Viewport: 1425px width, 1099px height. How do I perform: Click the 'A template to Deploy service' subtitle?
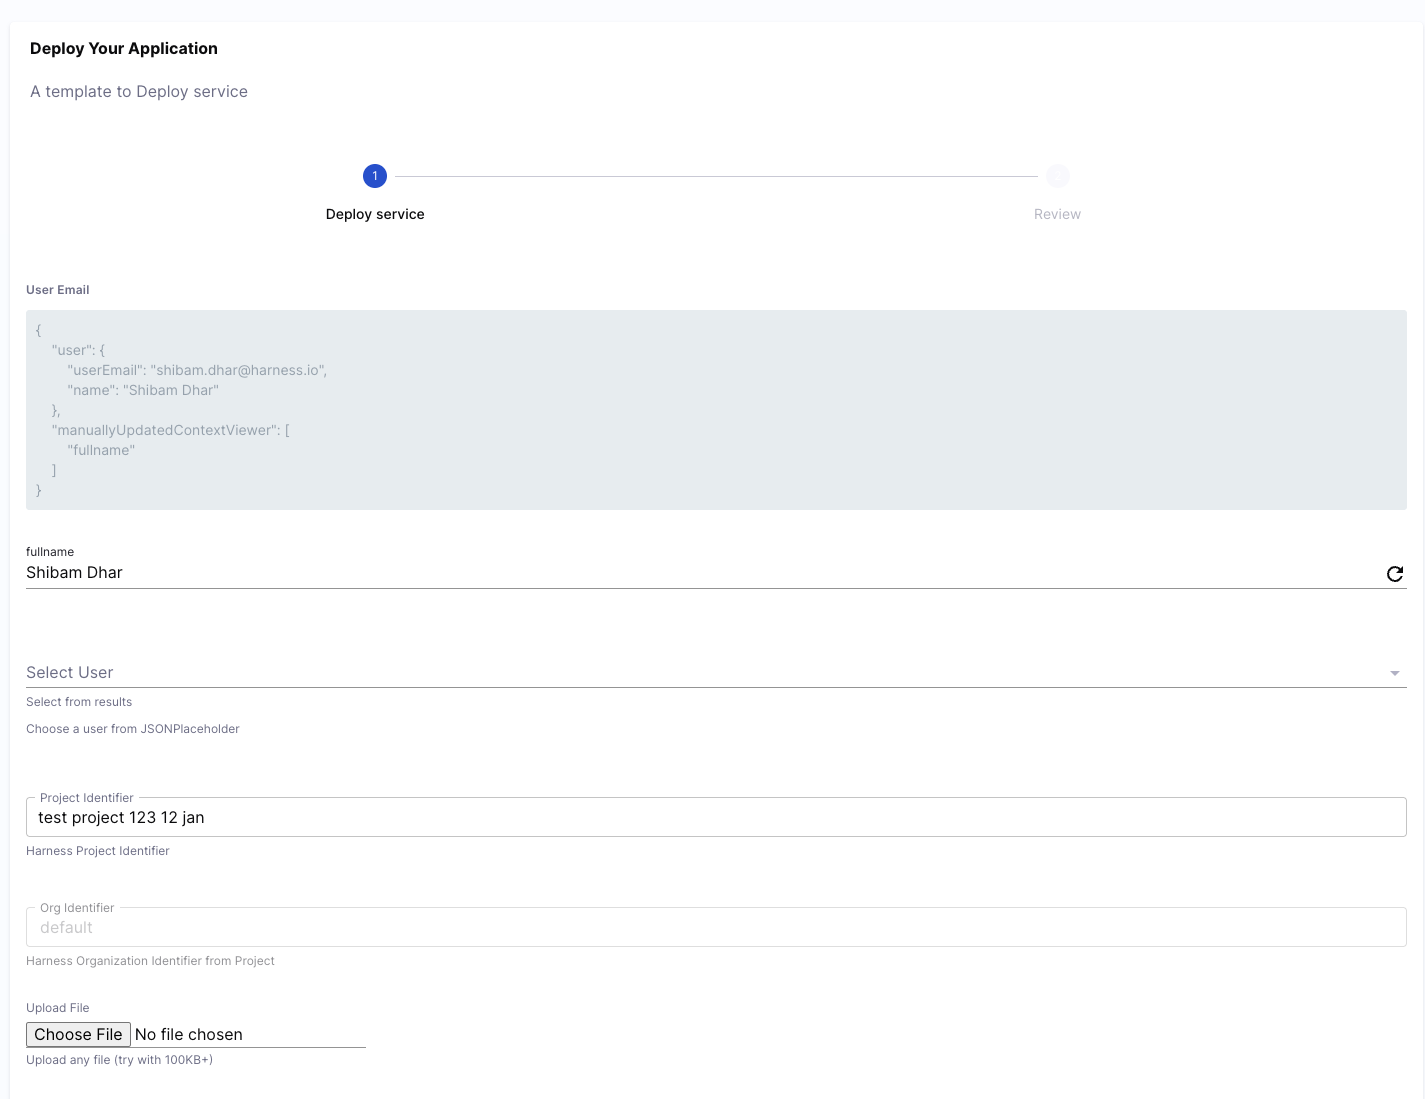click(x=139, y=92)
